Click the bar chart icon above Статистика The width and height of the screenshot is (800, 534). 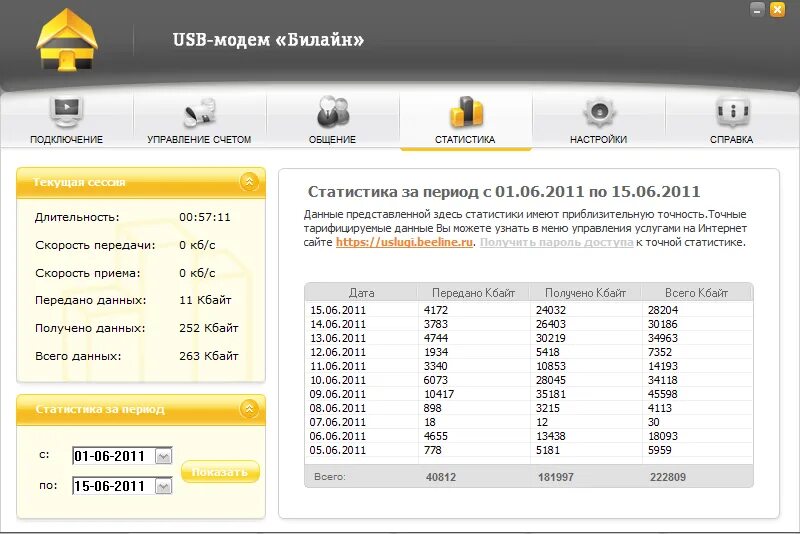pyautogui.click(x=466, y=111)
